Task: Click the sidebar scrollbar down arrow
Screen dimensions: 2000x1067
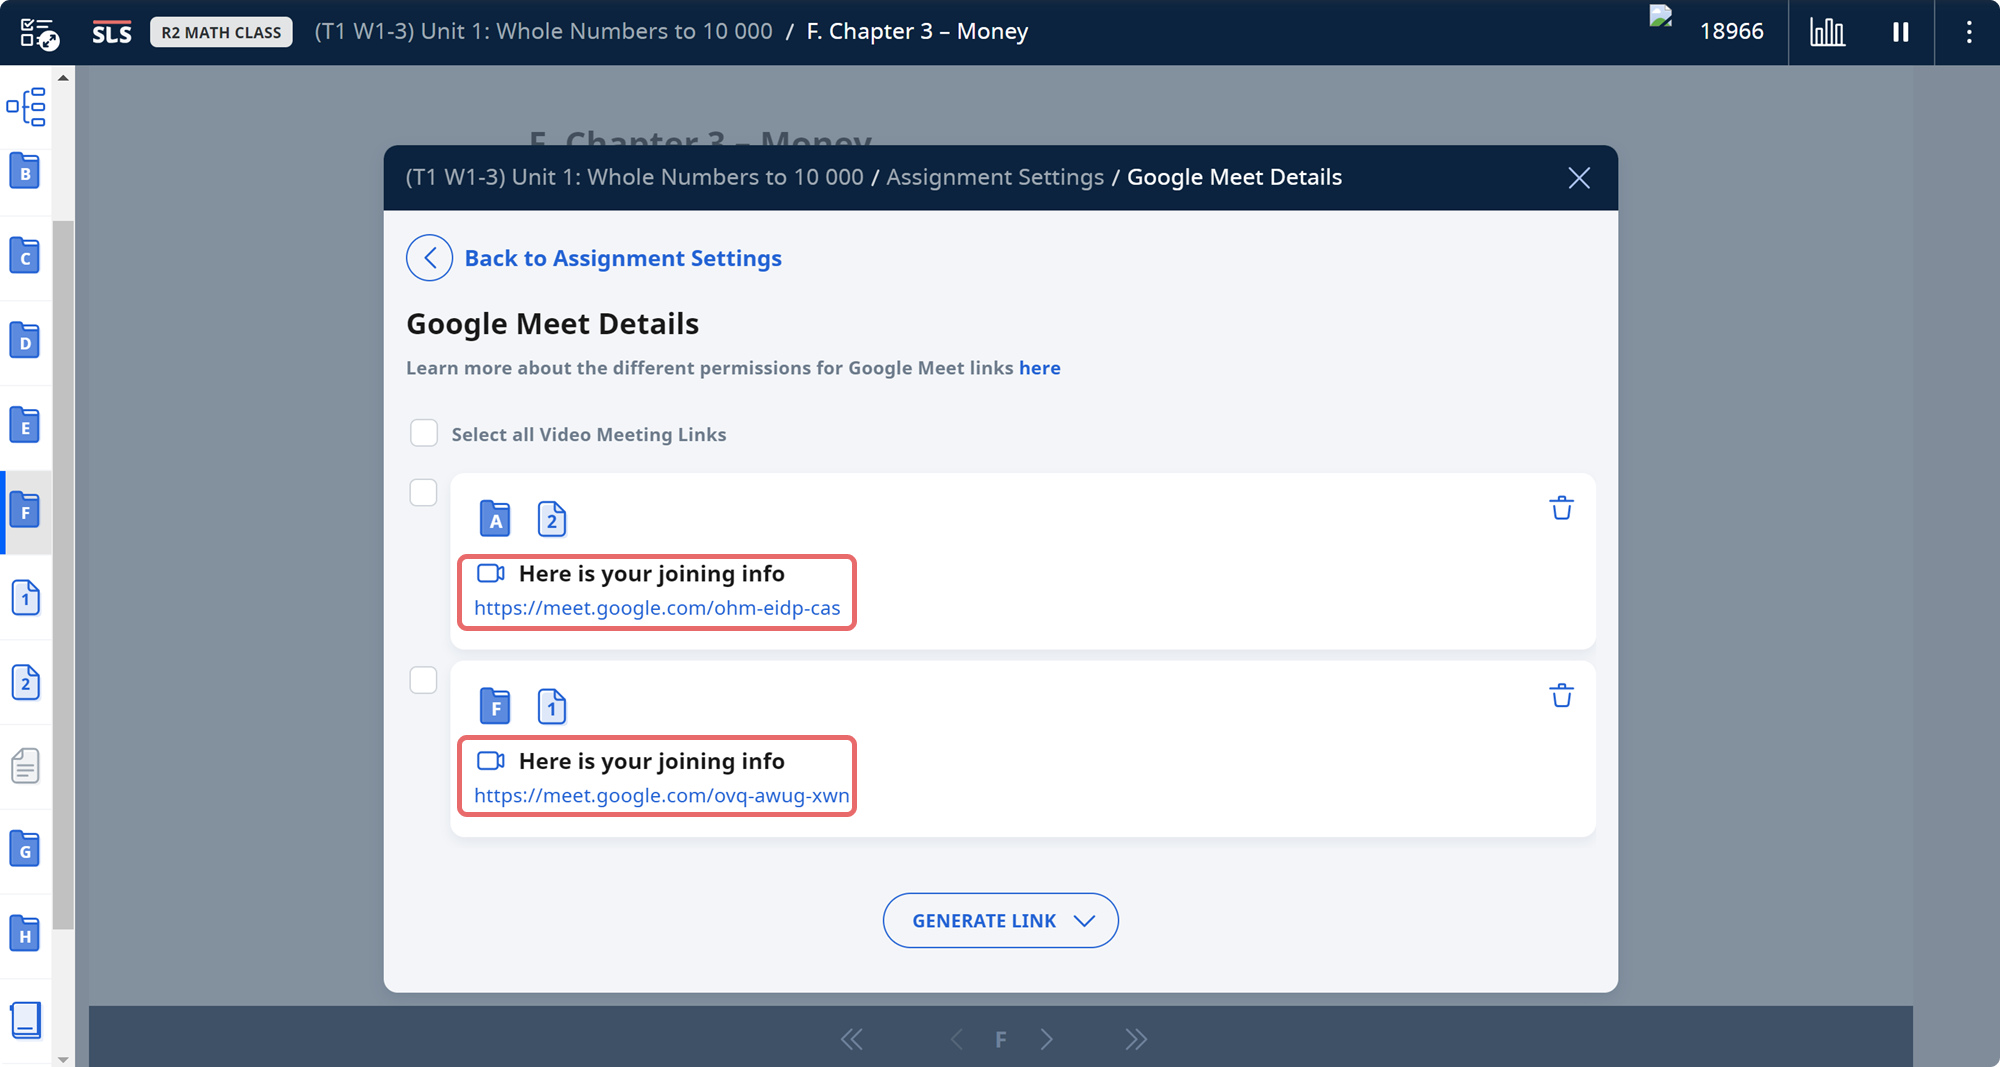Action: pyautogui.click(x=63, y=1058)
